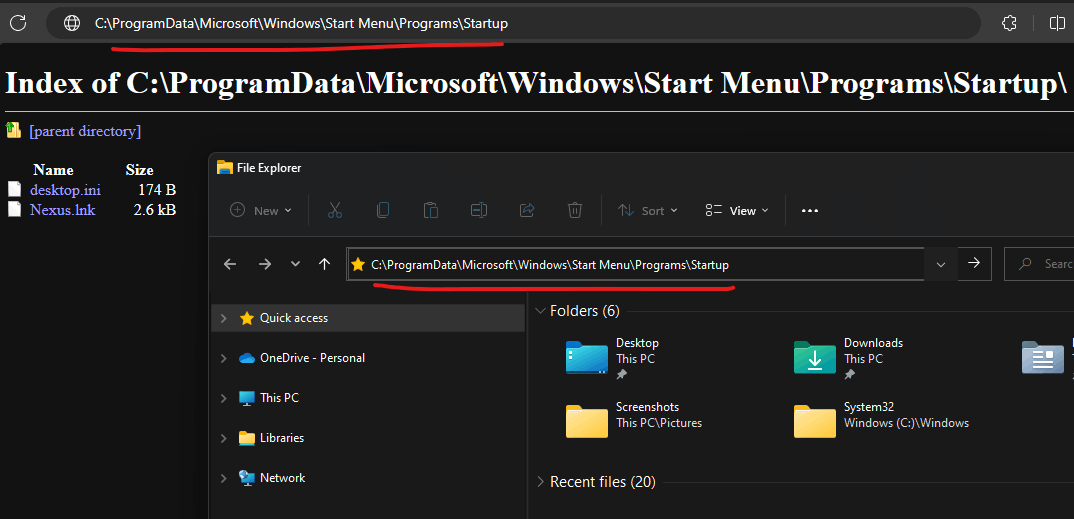Expand the This PC tree node

point(223,398)
